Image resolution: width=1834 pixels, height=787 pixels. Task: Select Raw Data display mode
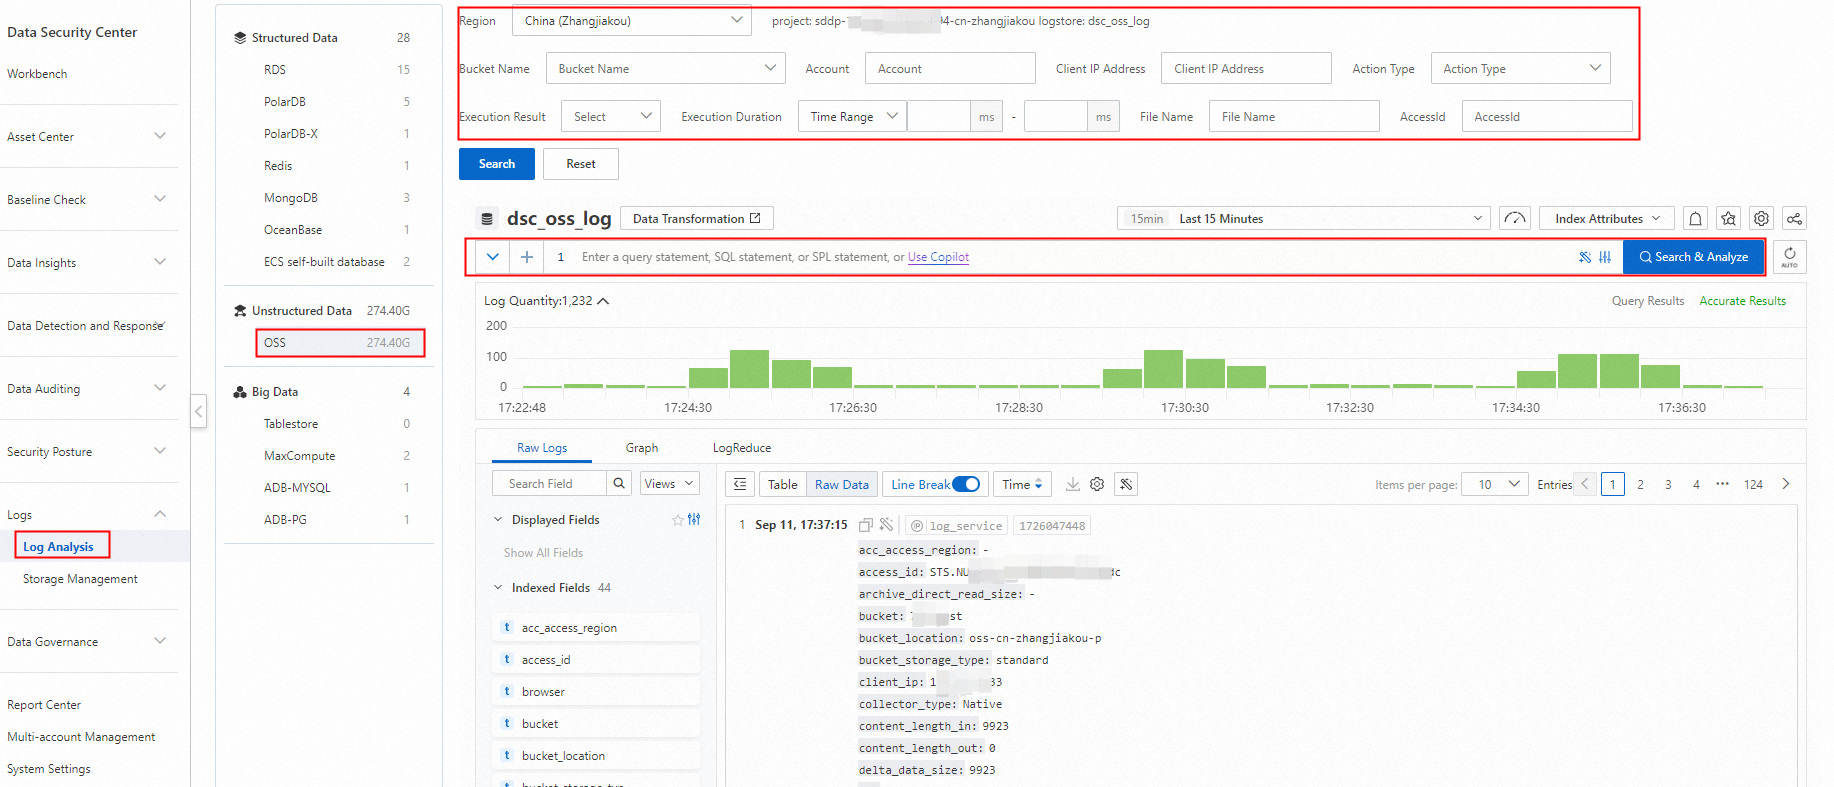click(x=841, y=484)
